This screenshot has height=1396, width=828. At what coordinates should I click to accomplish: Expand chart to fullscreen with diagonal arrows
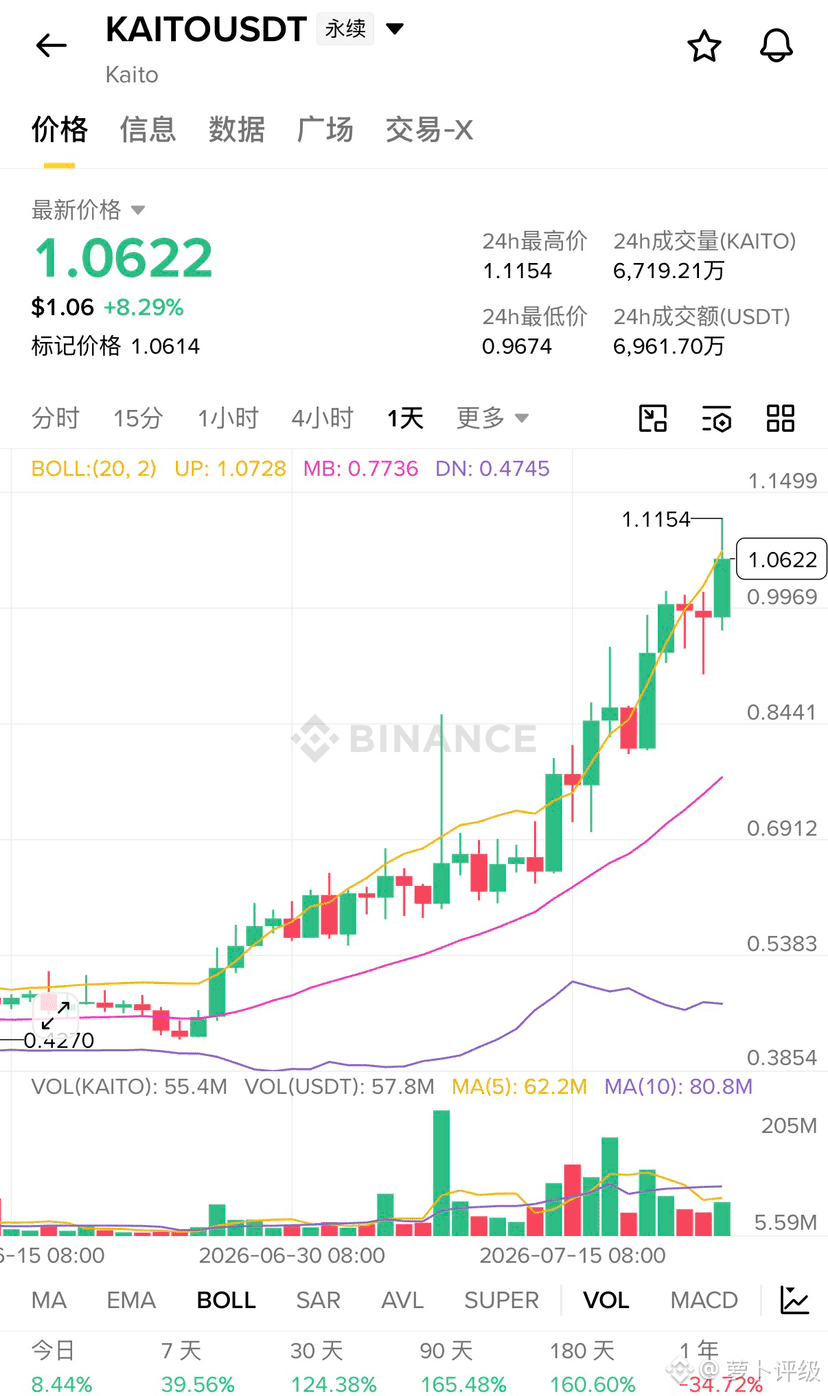point(55,1013)
